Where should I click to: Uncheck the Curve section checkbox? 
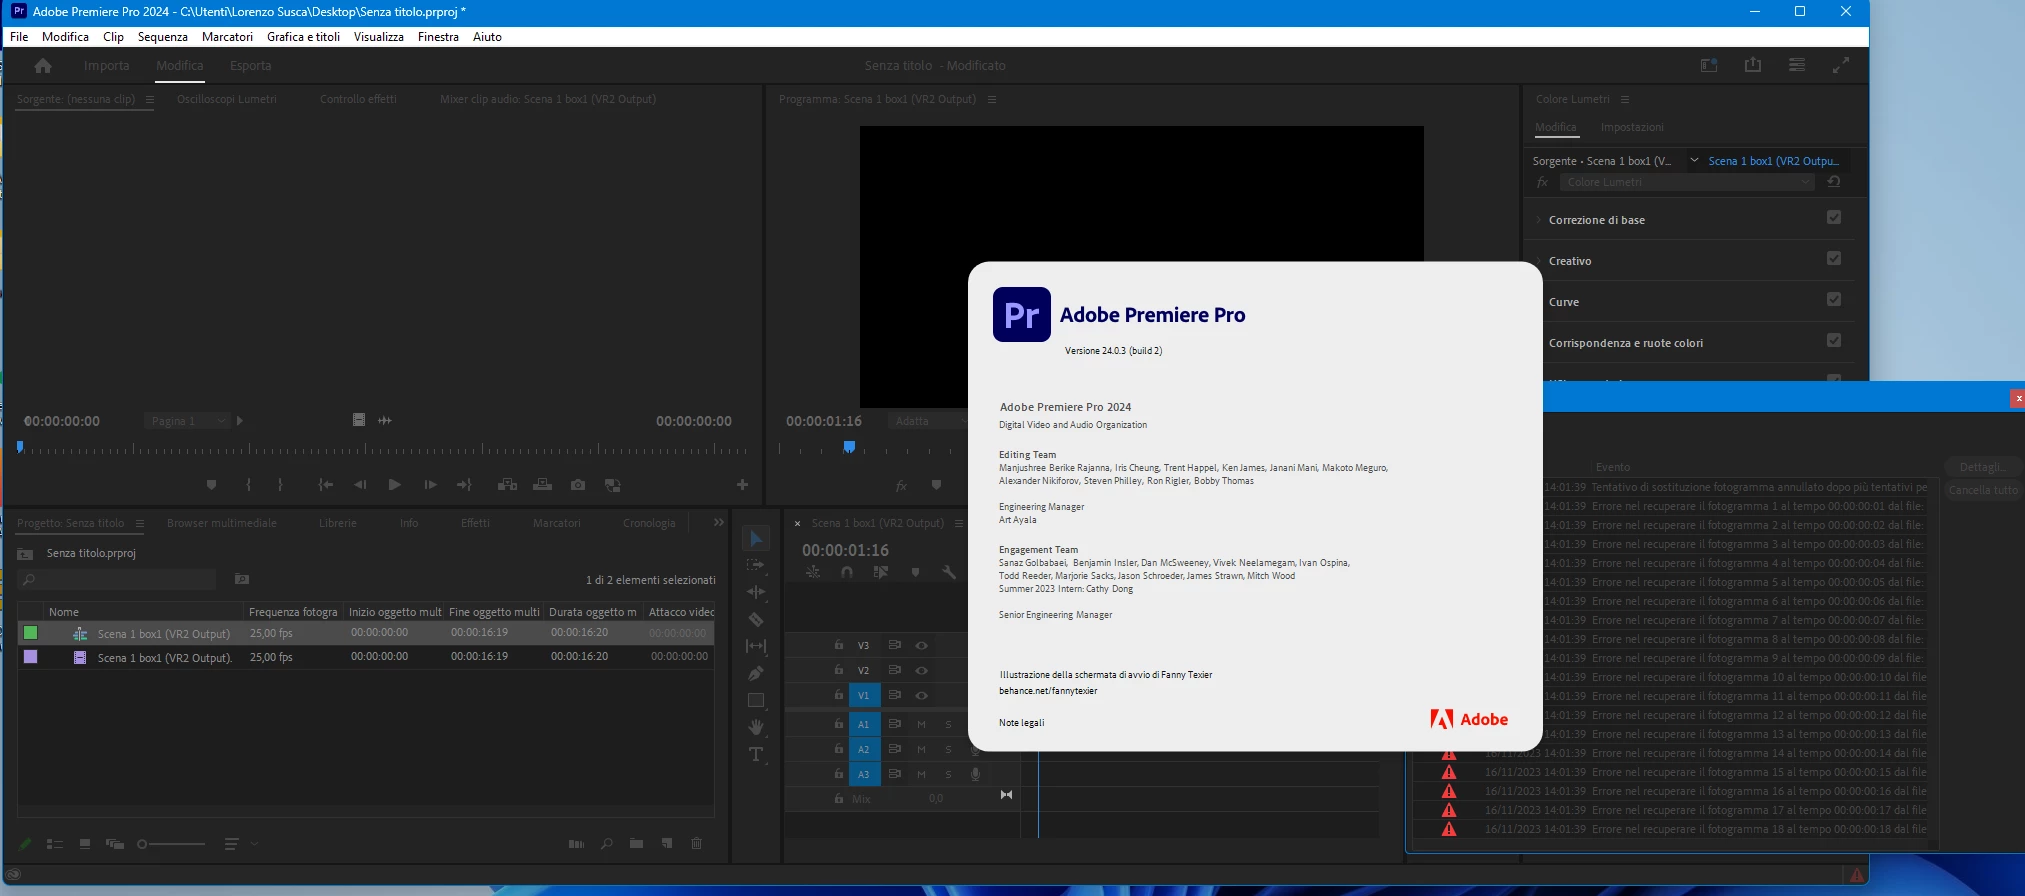(1834, 299)
